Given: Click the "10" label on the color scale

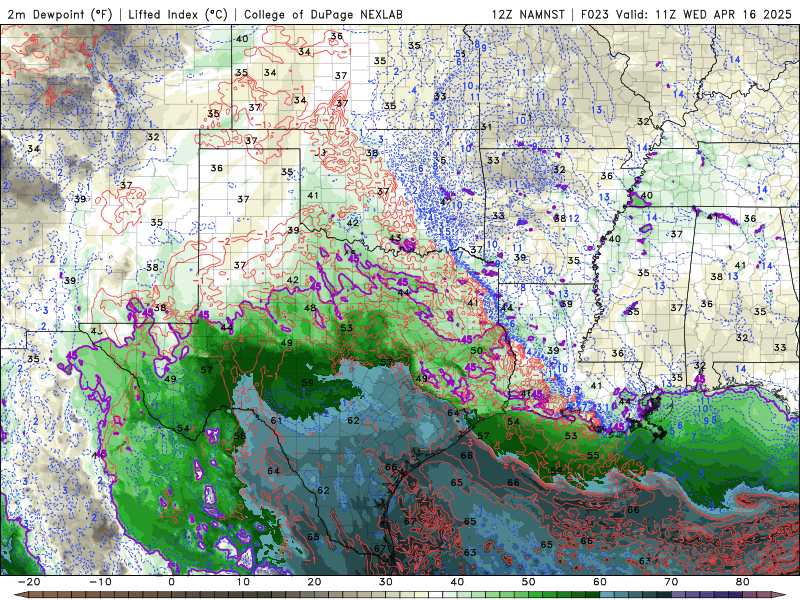Looking at the screenshot, I should click(243, 582).
